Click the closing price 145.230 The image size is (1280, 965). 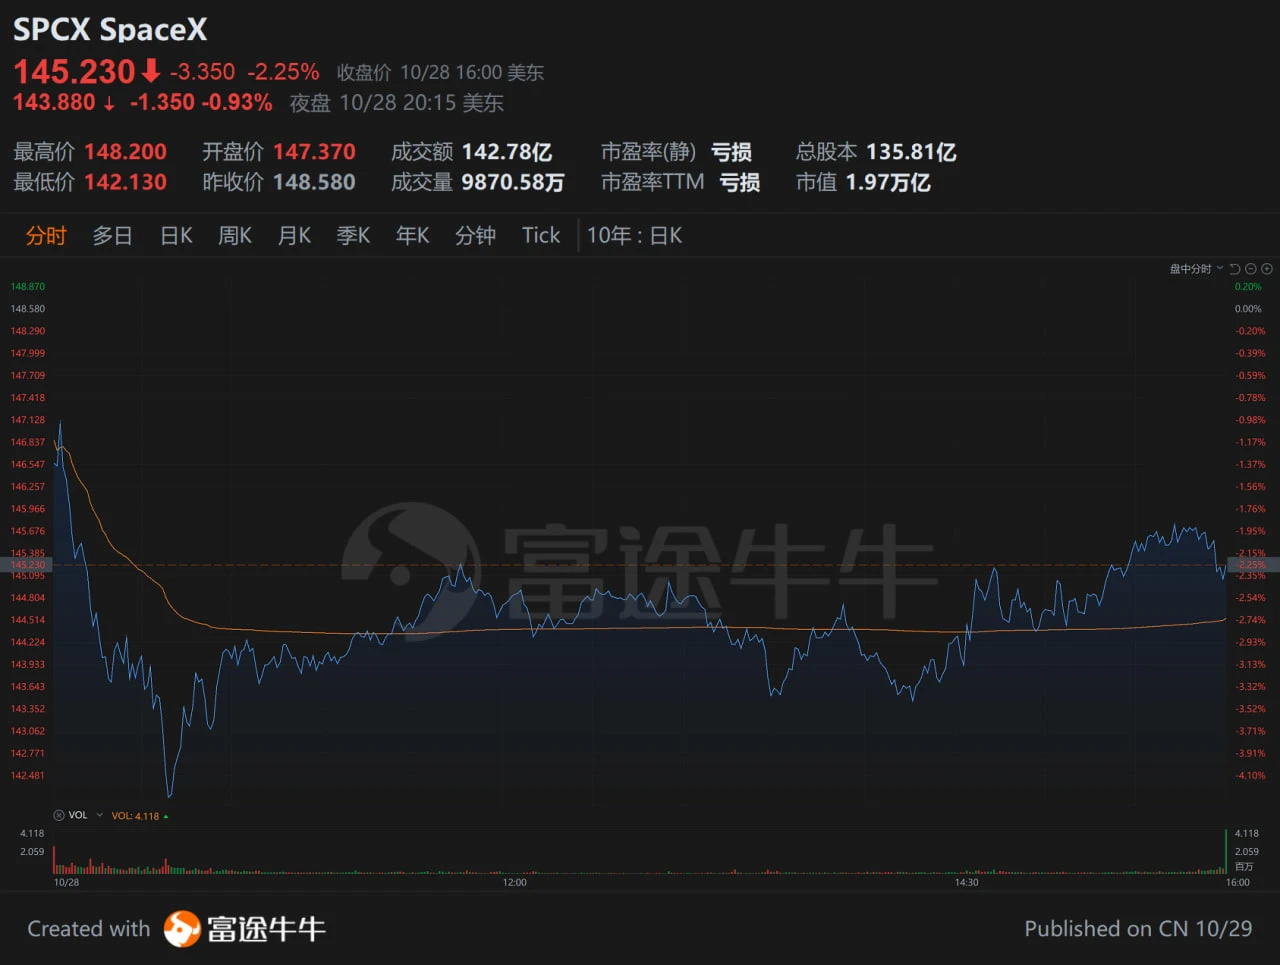pos(74,72)
